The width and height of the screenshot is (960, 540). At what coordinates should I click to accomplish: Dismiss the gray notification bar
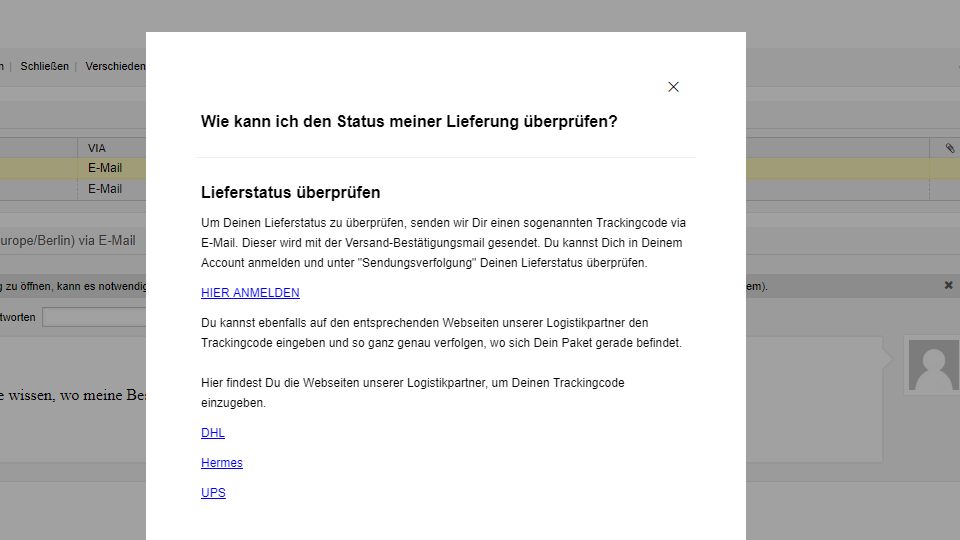tap(948, 285)
